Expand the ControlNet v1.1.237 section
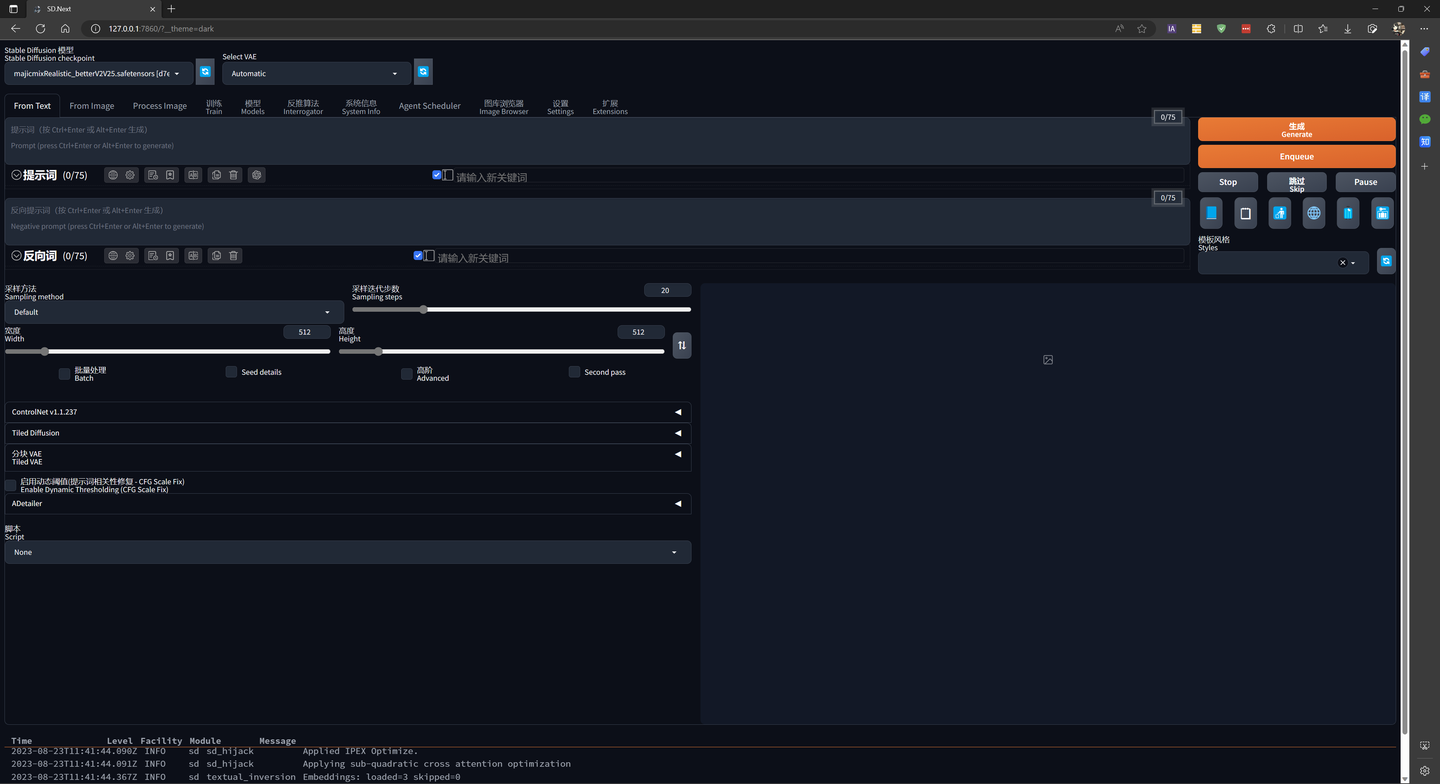1440x784 pixels. (x=347, y=412)
